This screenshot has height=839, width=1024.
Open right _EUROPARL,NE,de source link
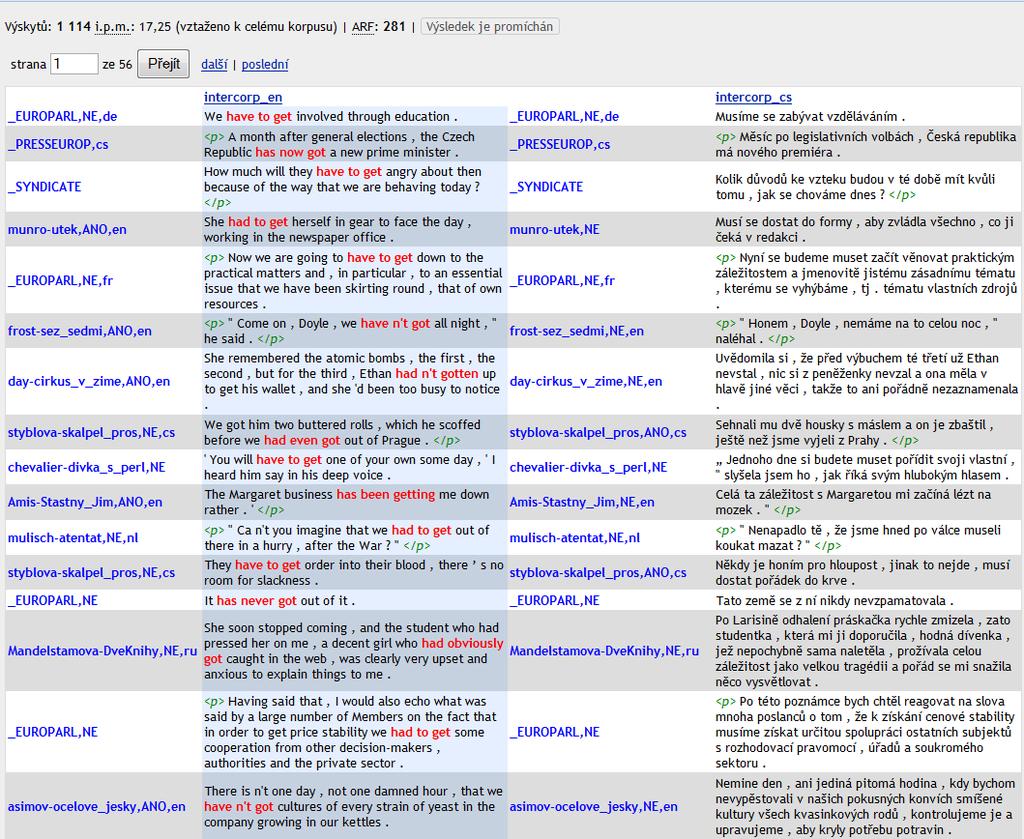pos(564,117)
